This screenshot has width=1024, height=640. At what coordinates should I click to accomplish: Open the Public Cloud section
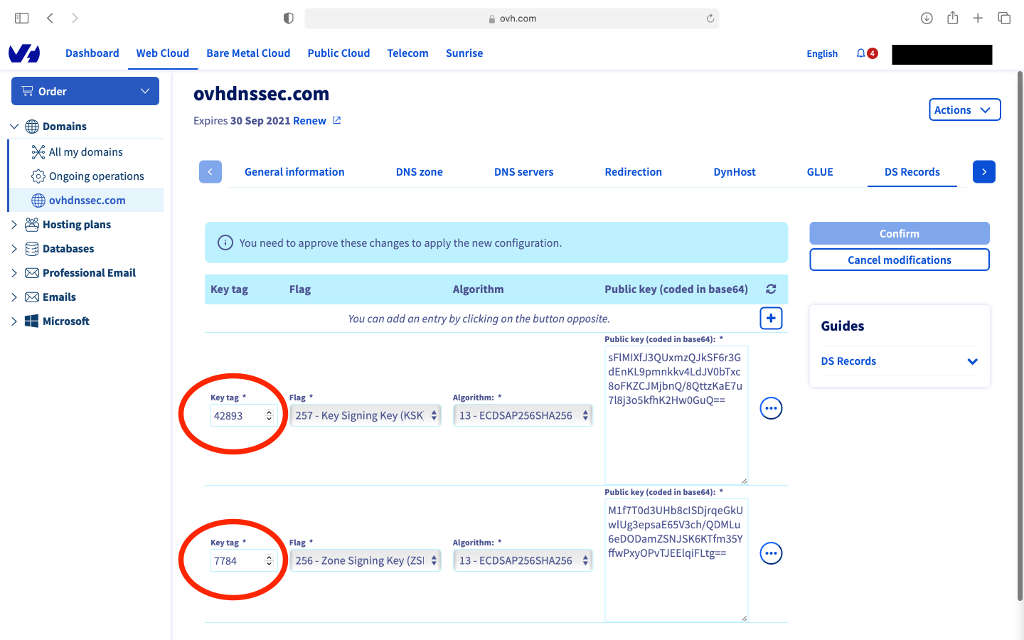[338, 54]
